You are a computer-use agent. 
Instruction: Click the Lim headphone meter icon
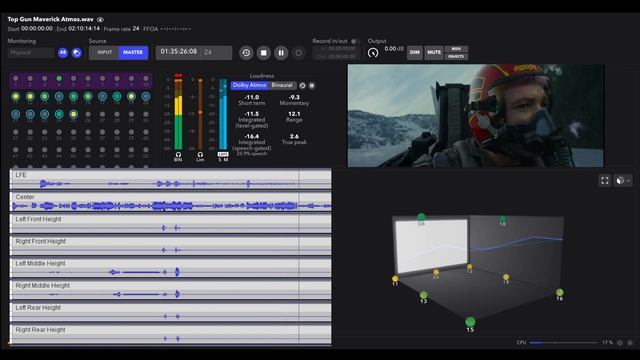tap(200, 155)
